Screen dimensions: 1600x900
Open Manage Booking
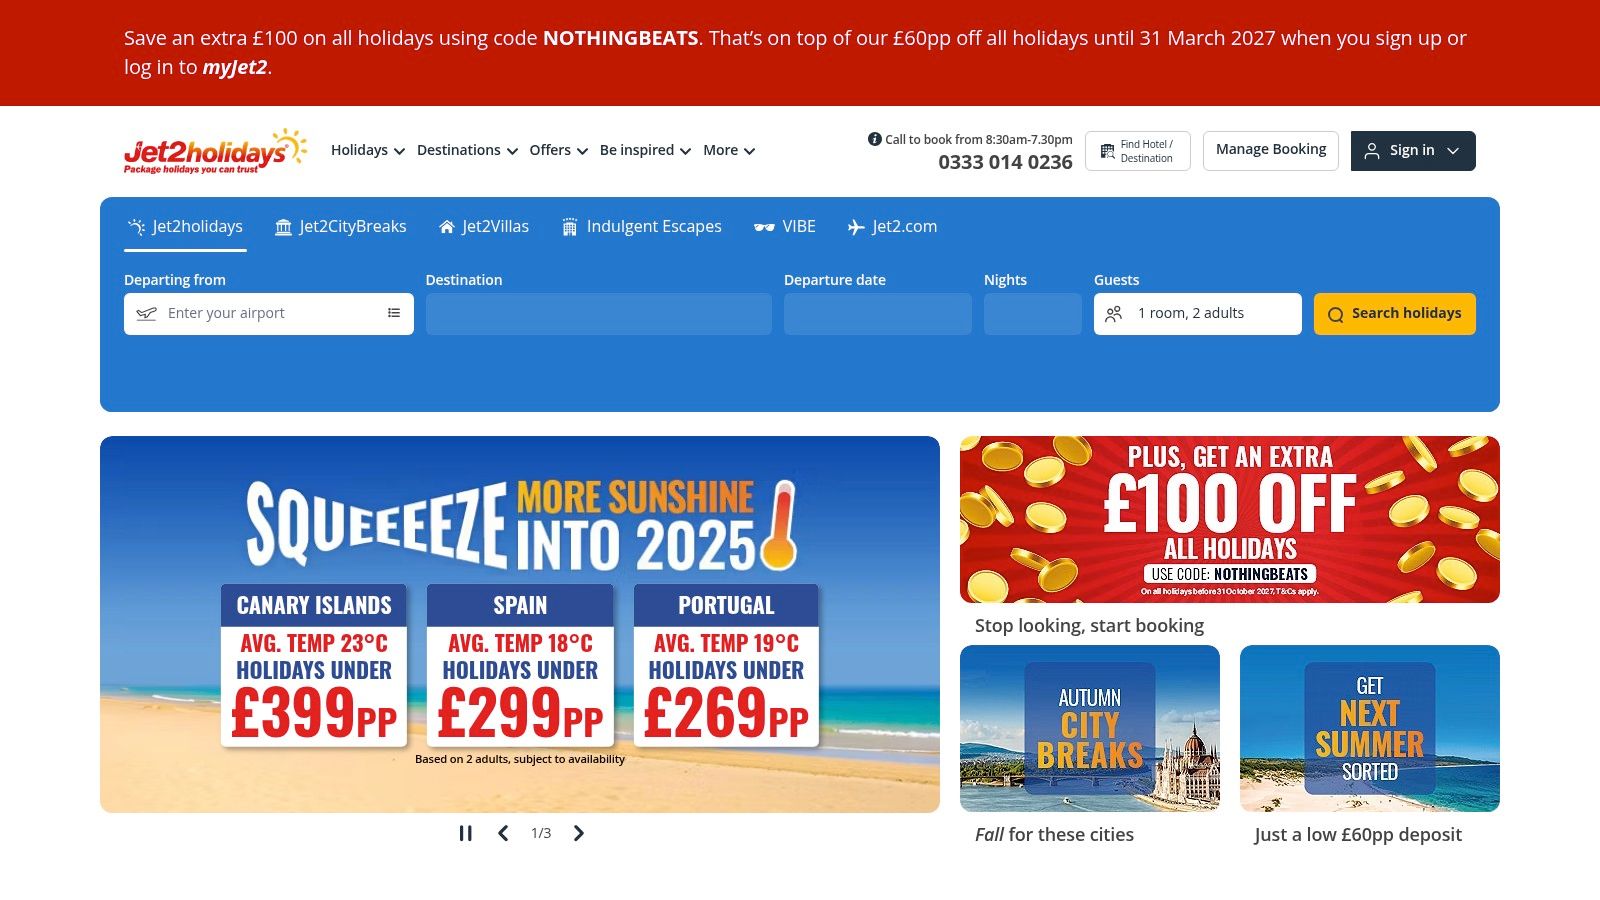click(1270, 150)
